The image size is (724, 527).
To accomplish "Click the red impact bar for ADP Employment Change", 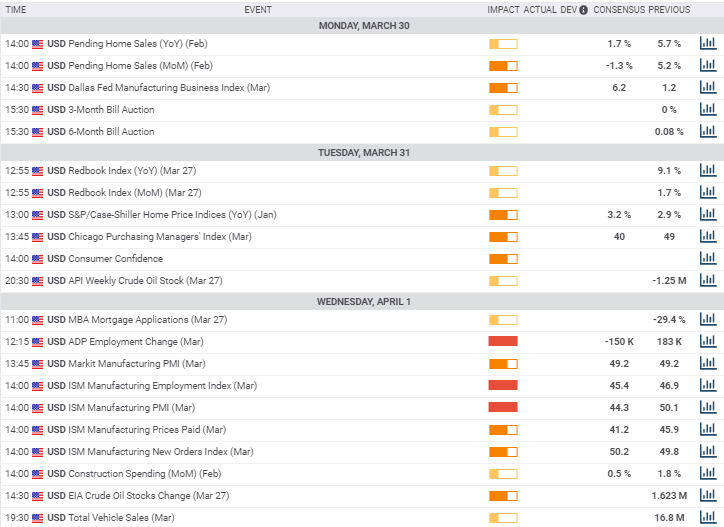I will (503, 342).
